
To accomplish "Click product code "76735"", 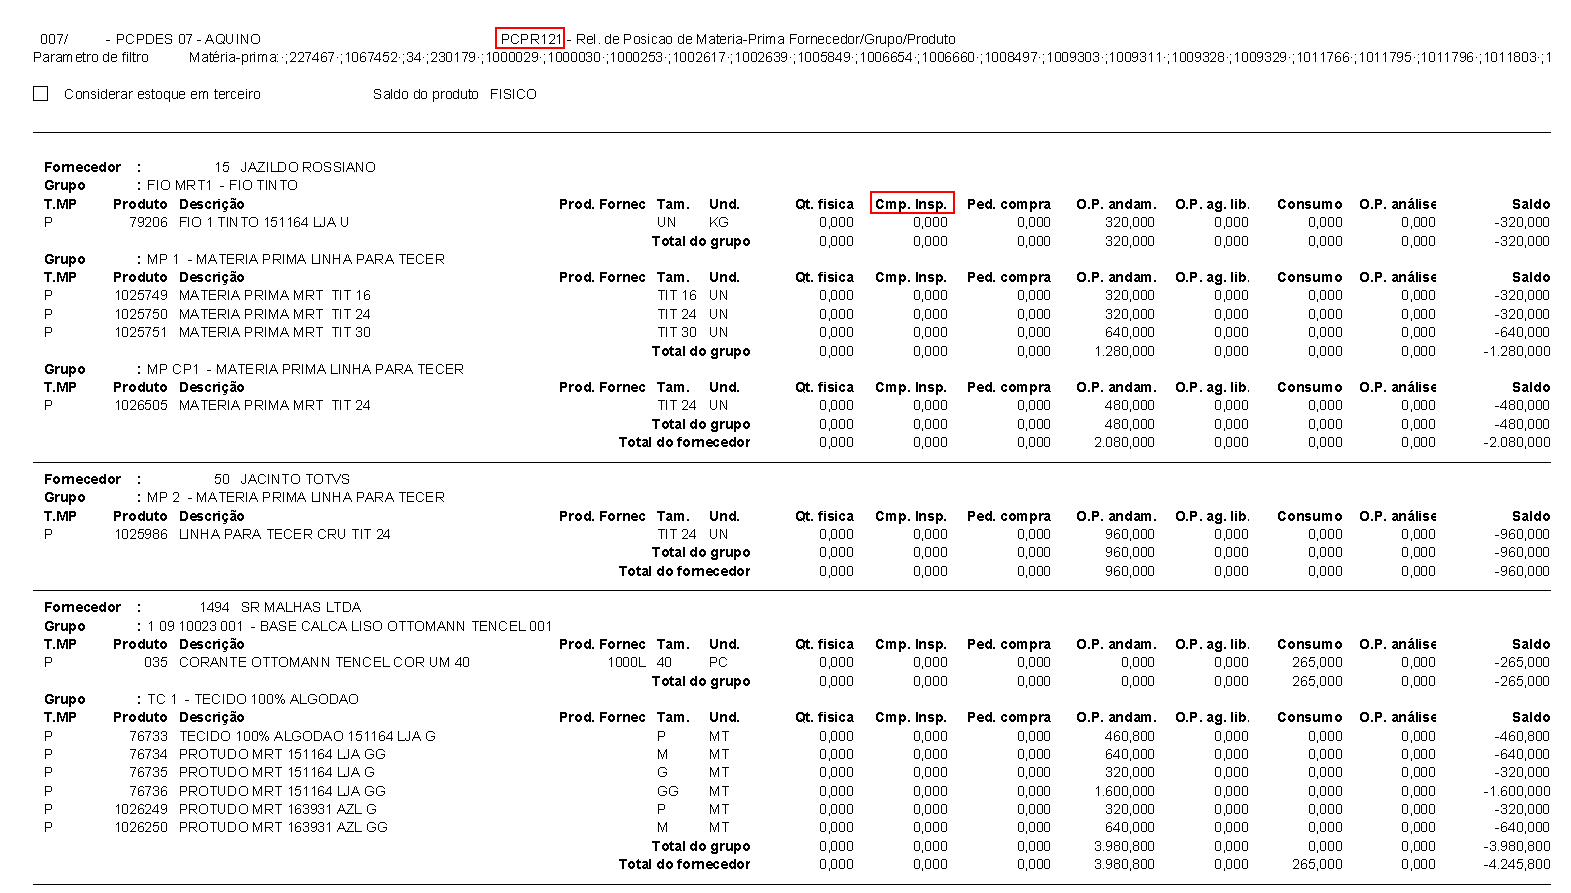I will [148, 772].
